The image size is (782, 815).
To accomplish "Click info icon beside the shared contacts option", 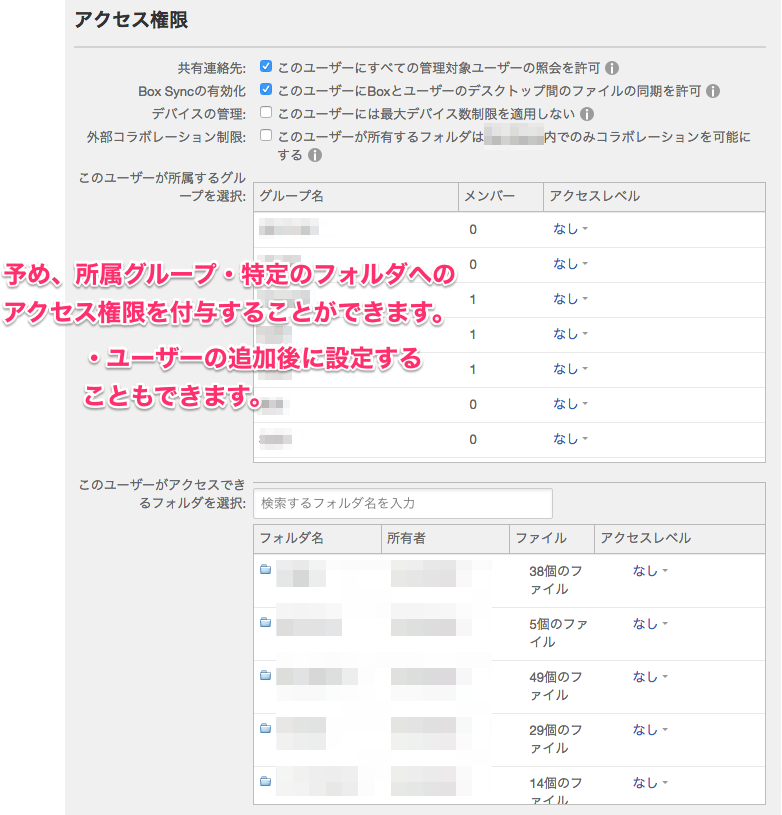I will click(x=612, y=68).
